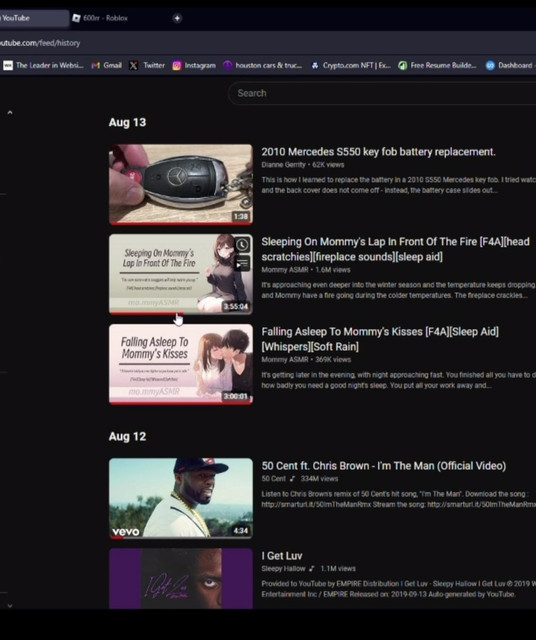
Task: Visit Dianne Gerrity channel
Action: pyautogui.click(x=283, y=165)
